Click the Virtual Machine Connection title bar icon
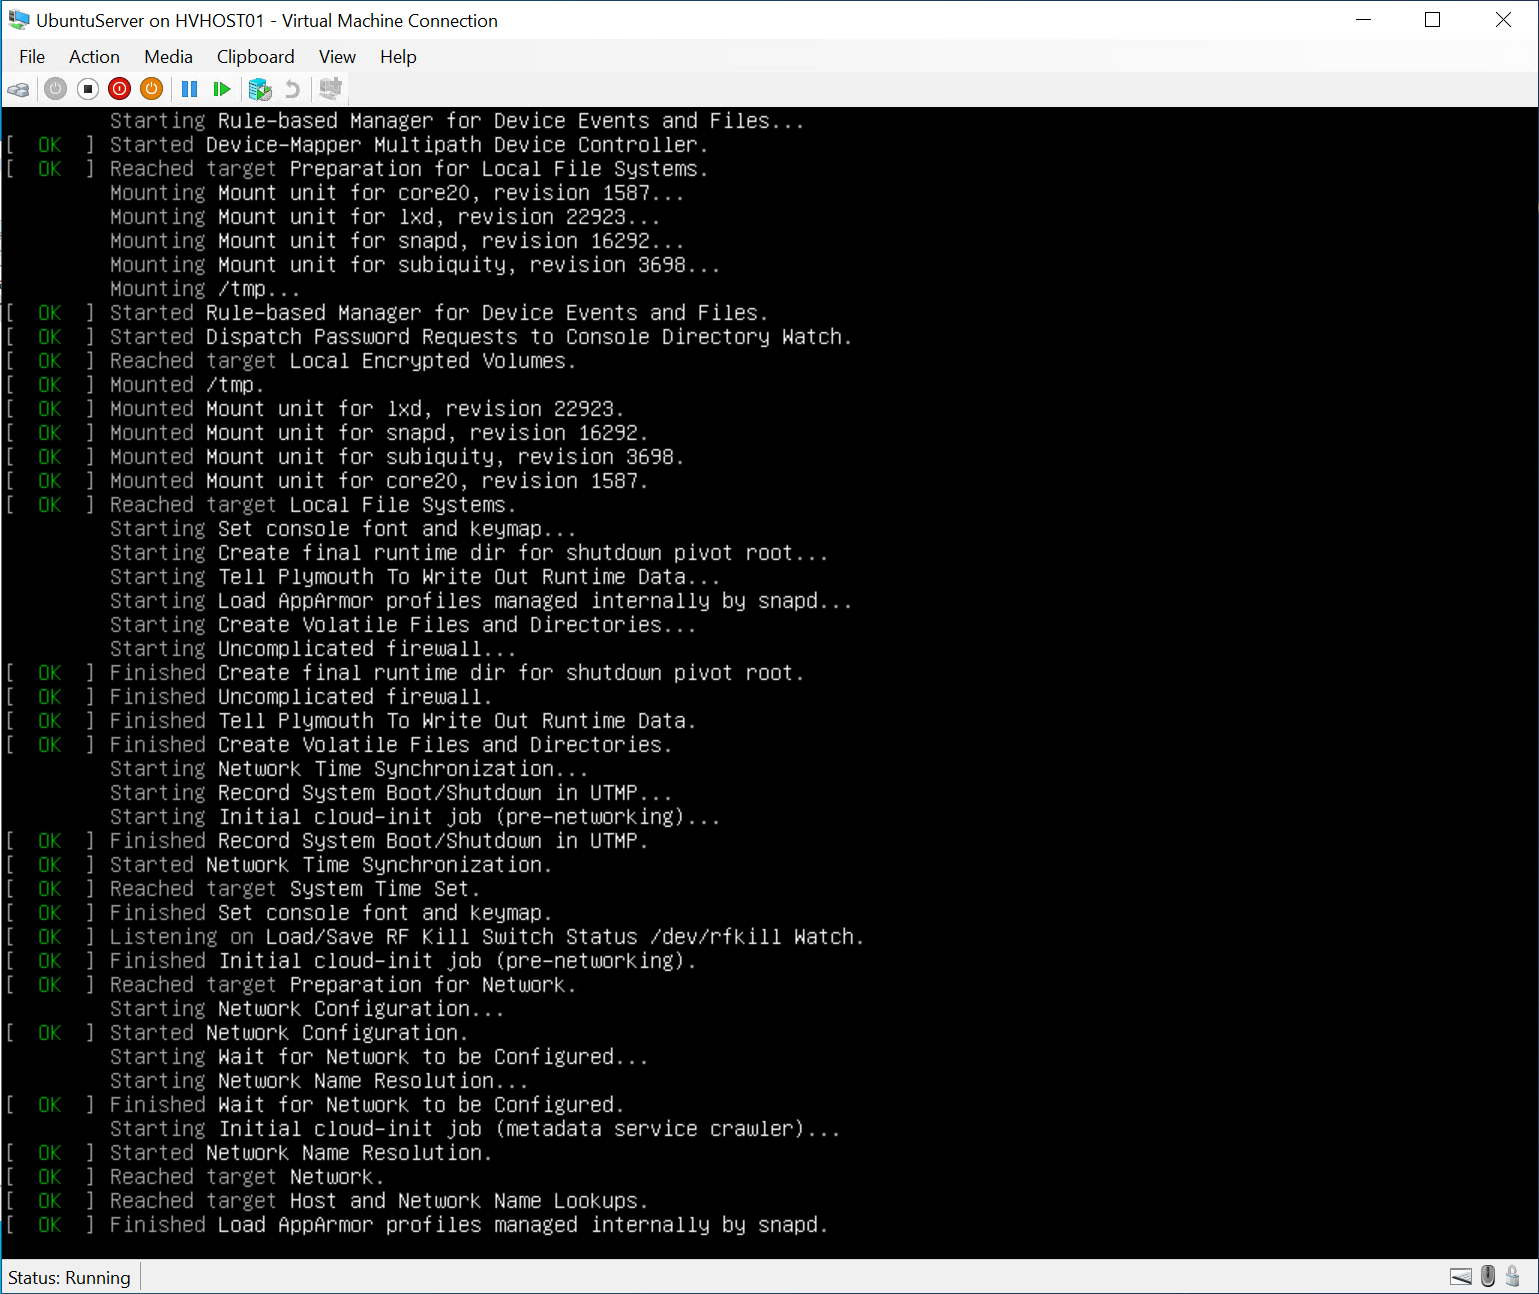1539x1294 pixels. click(18, 20)
